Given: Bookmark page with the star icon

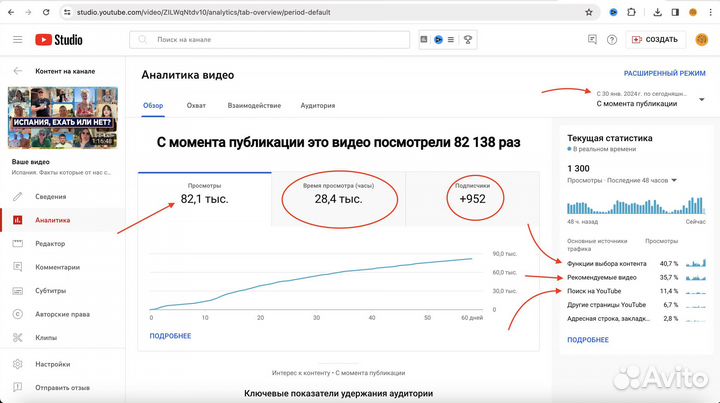Looking at the screenshot, I should pos(589,12).
